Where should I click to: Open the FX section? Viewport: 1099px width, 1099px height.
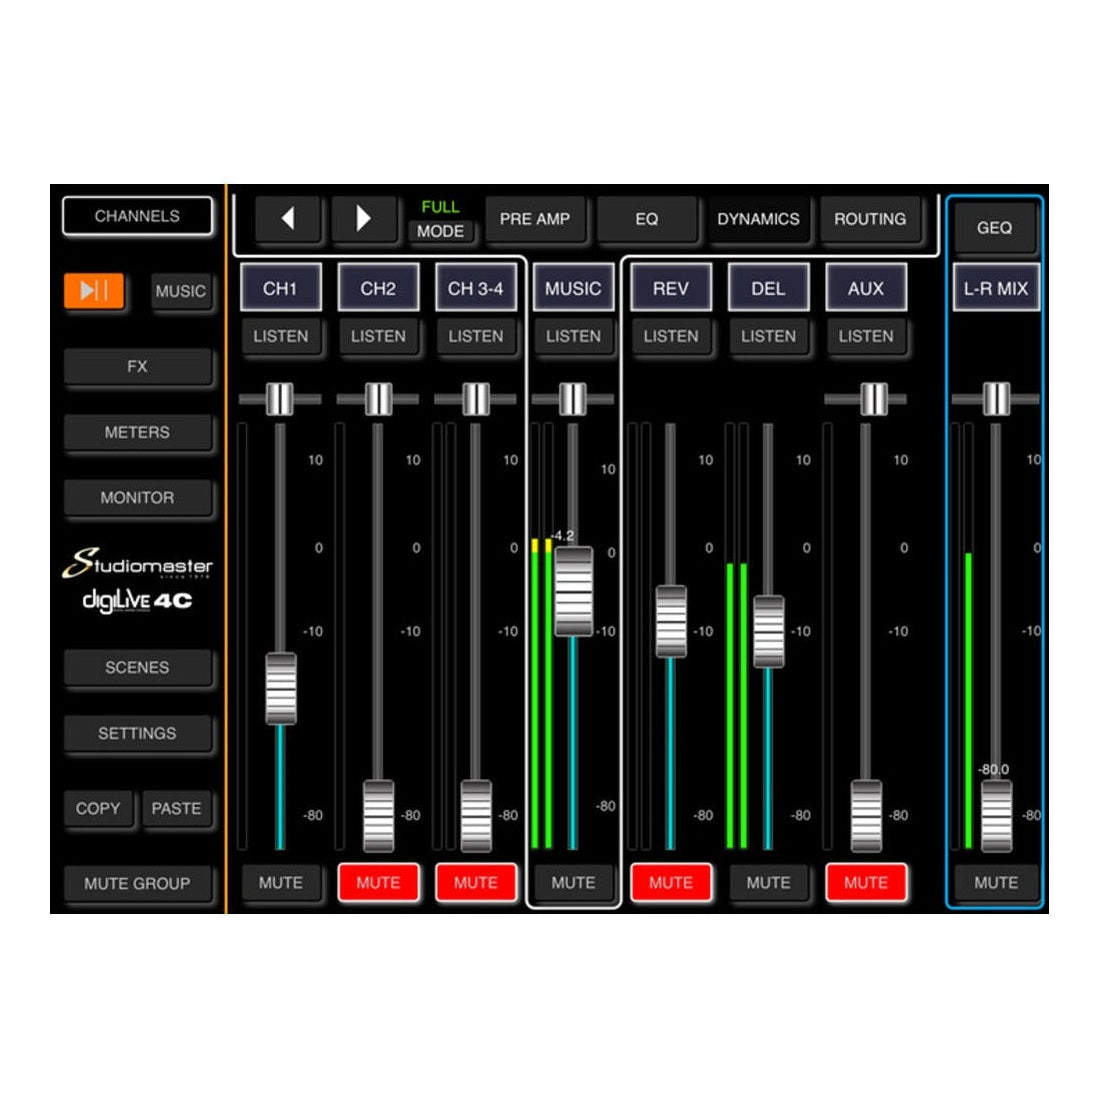tap(138, 367)
